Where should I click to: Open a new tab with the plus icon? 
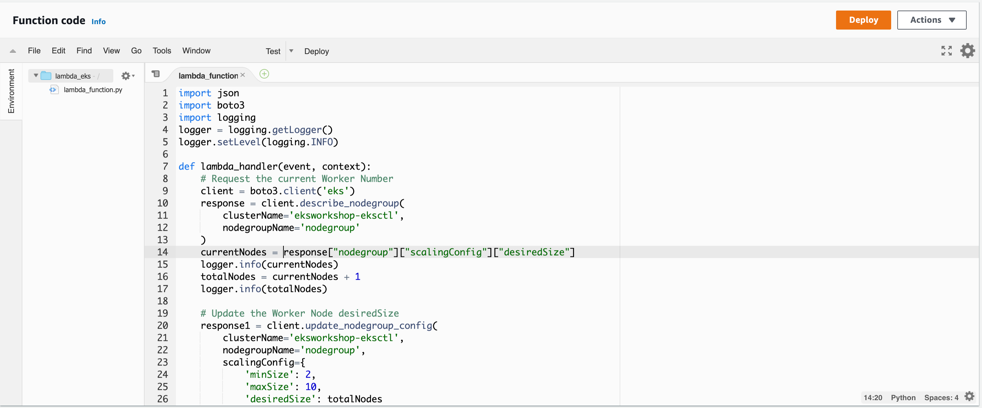[x=264, y=74]
